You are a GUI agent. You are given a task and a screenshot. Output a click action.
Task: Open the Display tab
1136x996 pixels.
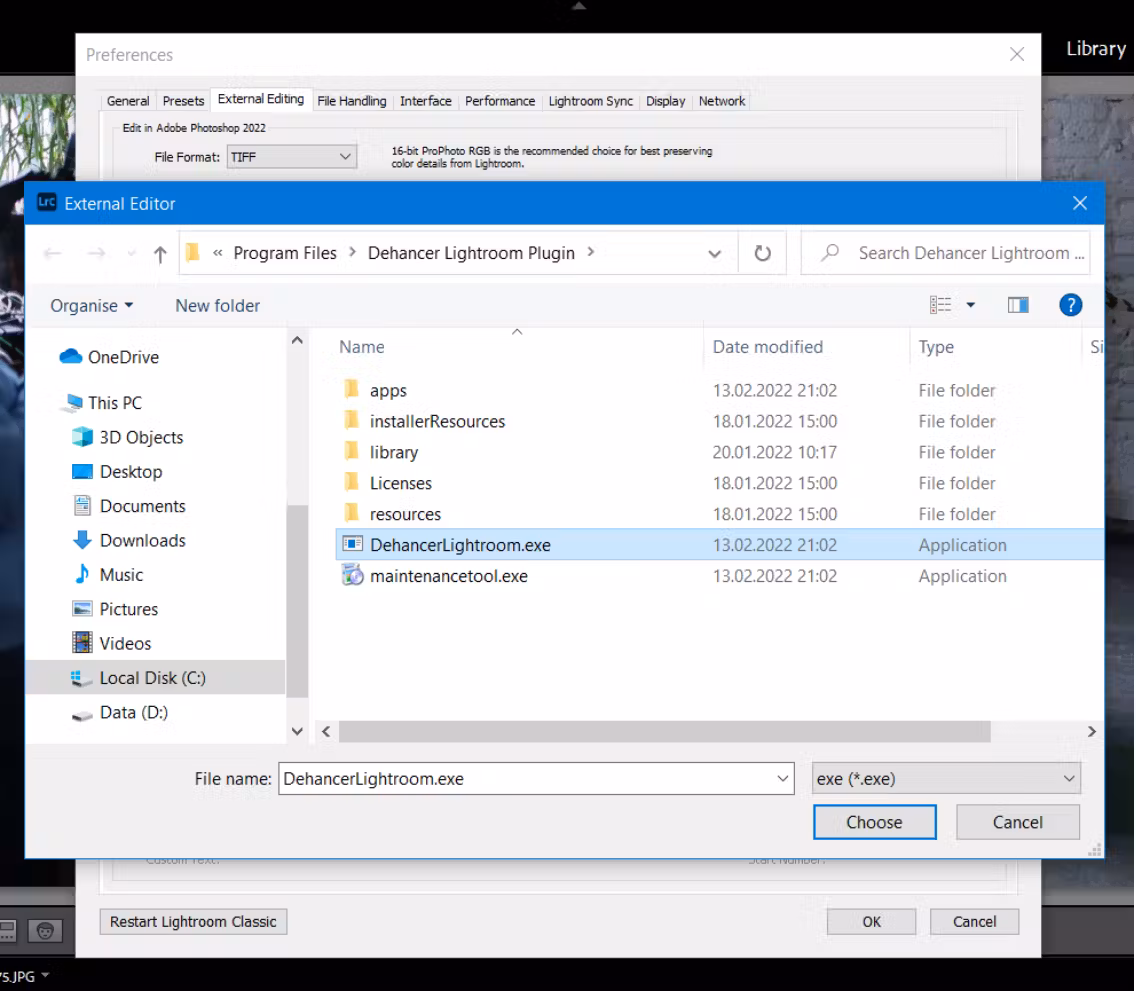pos(665,101)
